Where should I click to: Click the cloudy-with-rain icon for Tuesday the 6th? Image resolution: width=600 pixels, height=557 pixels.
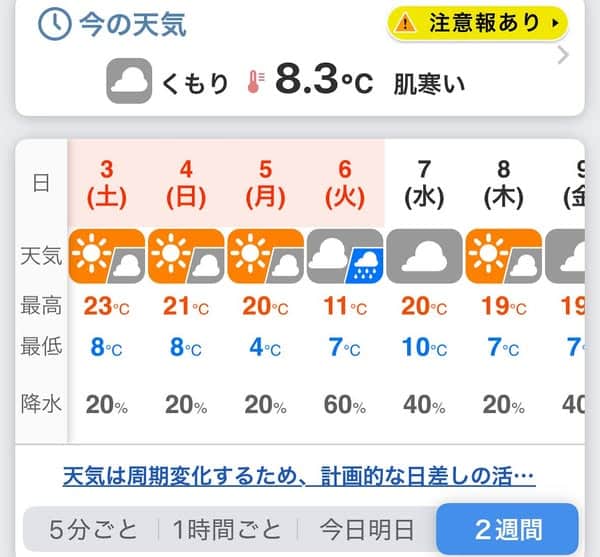pyautogui.click(x=345, y=256)
